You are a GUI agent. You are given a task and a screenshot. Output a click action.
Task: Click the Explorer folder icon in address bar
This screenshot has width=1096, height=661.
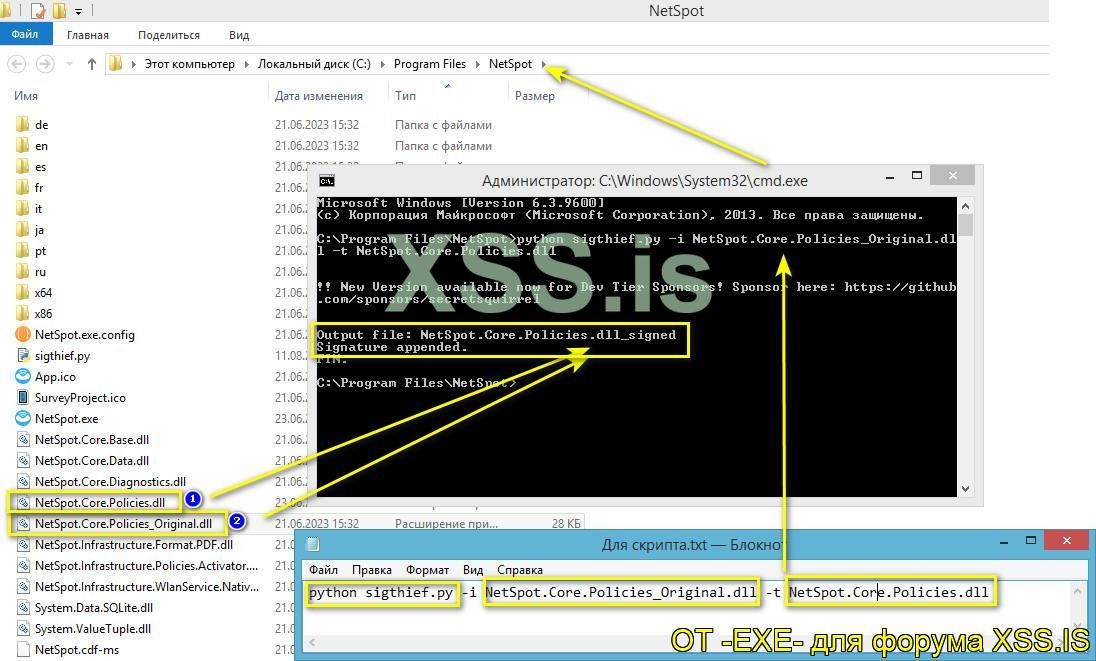pyautogui.click(x=115, y=64)
